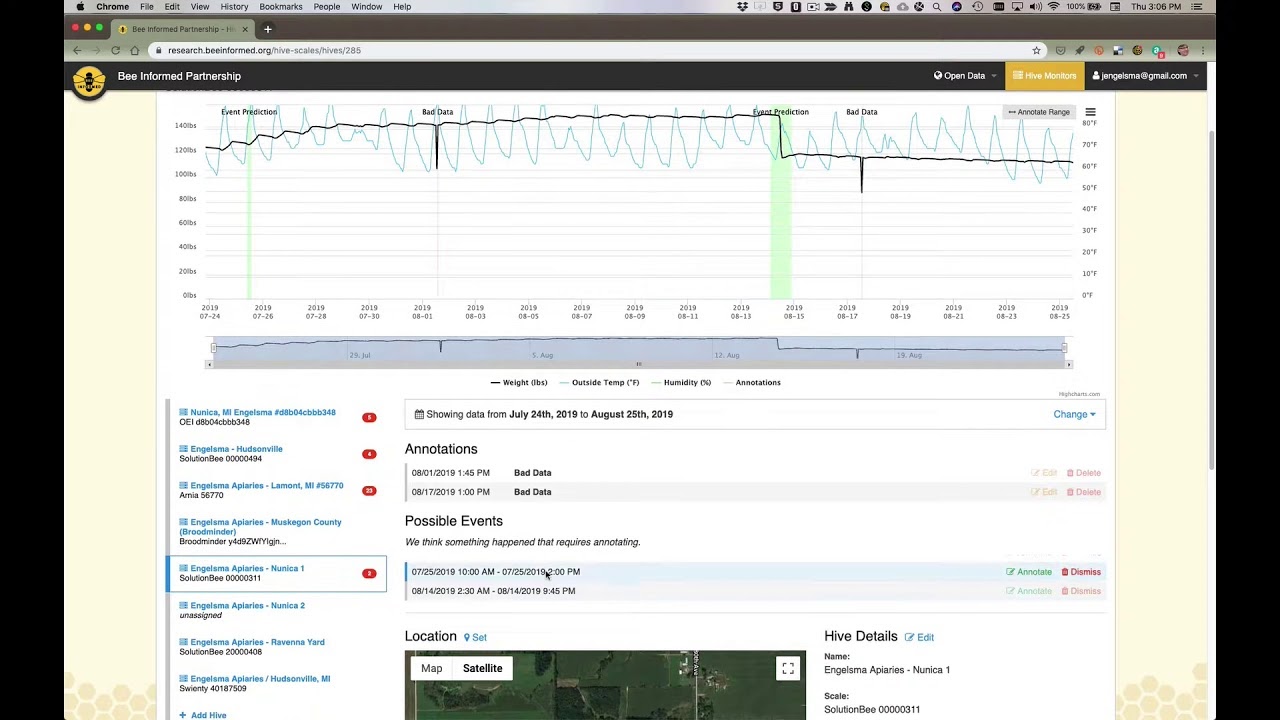
Task: Click the red badge on Lamont hive
Action: (x=369, y=491)
